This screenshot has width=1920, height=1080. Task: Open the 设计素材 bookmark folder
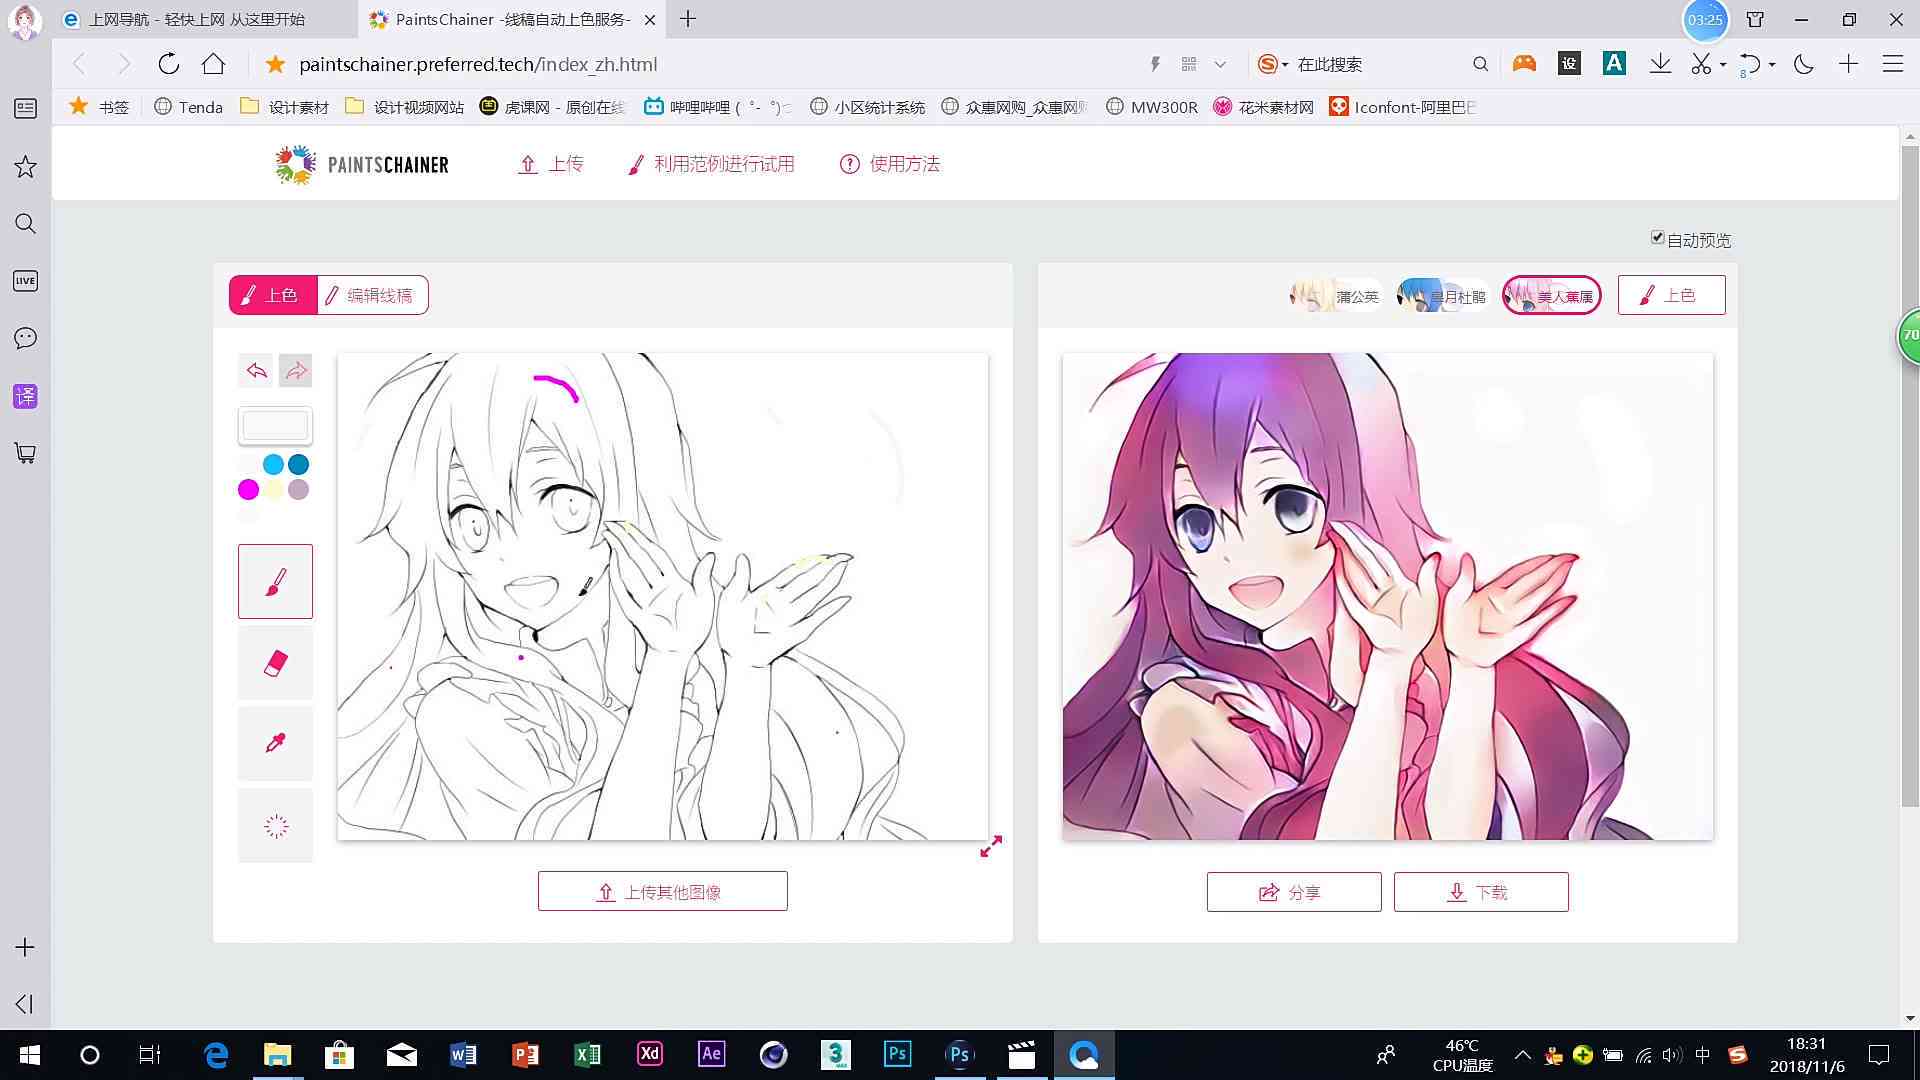pyautogui.click(x=285, y=107)
